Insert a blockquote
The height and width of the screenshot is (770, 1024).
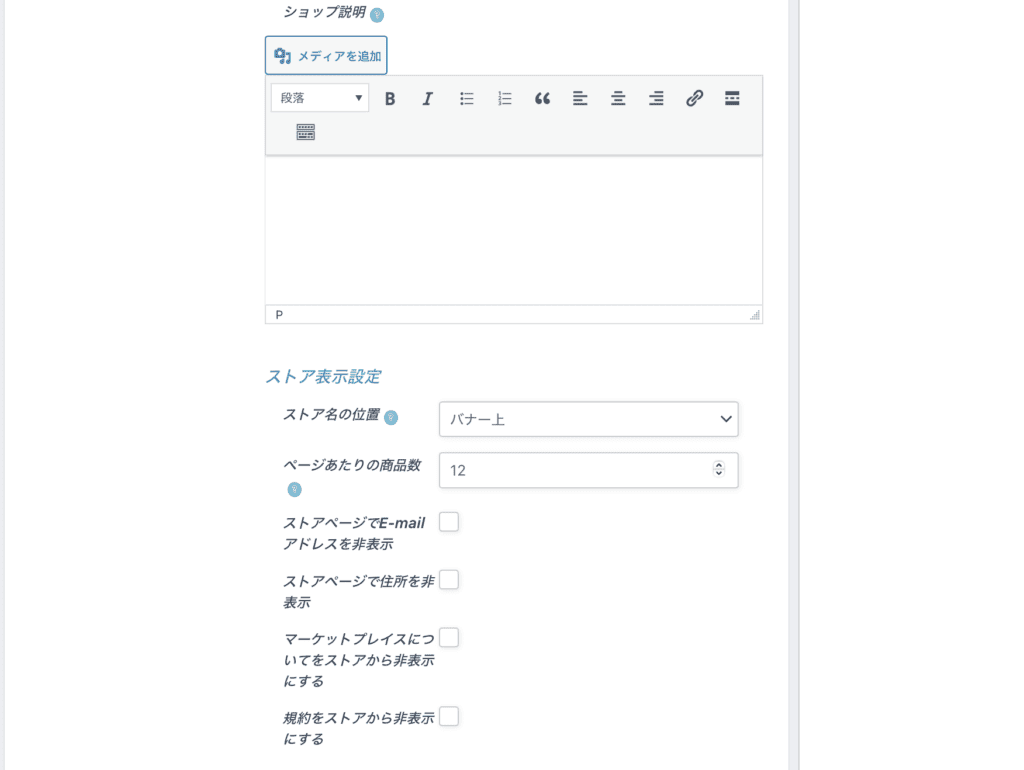(542, 98)
